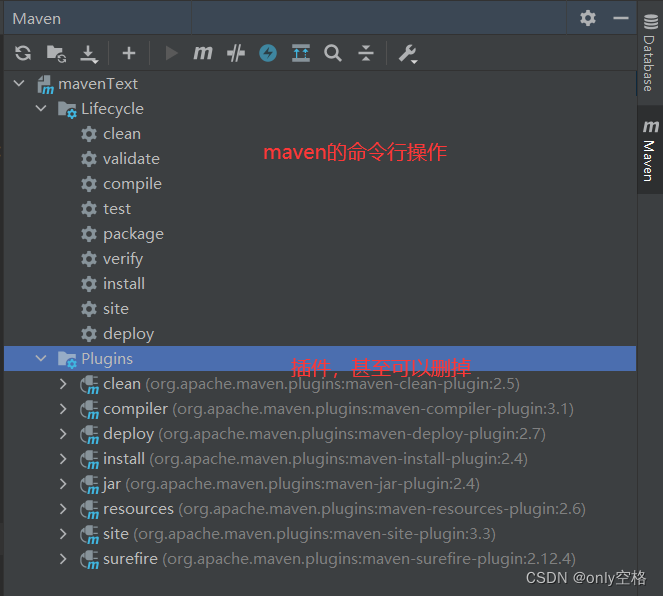Collapse all tree nodes icon
Viewport: 663px width, 596px height.
tap(366, 53)
